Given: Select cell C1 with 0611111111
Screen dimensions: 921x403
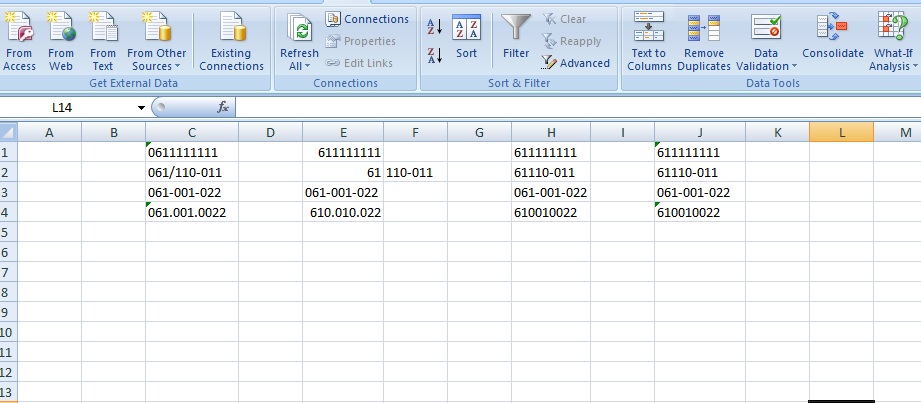Looking at the screenshot, I should coord(192,152).
